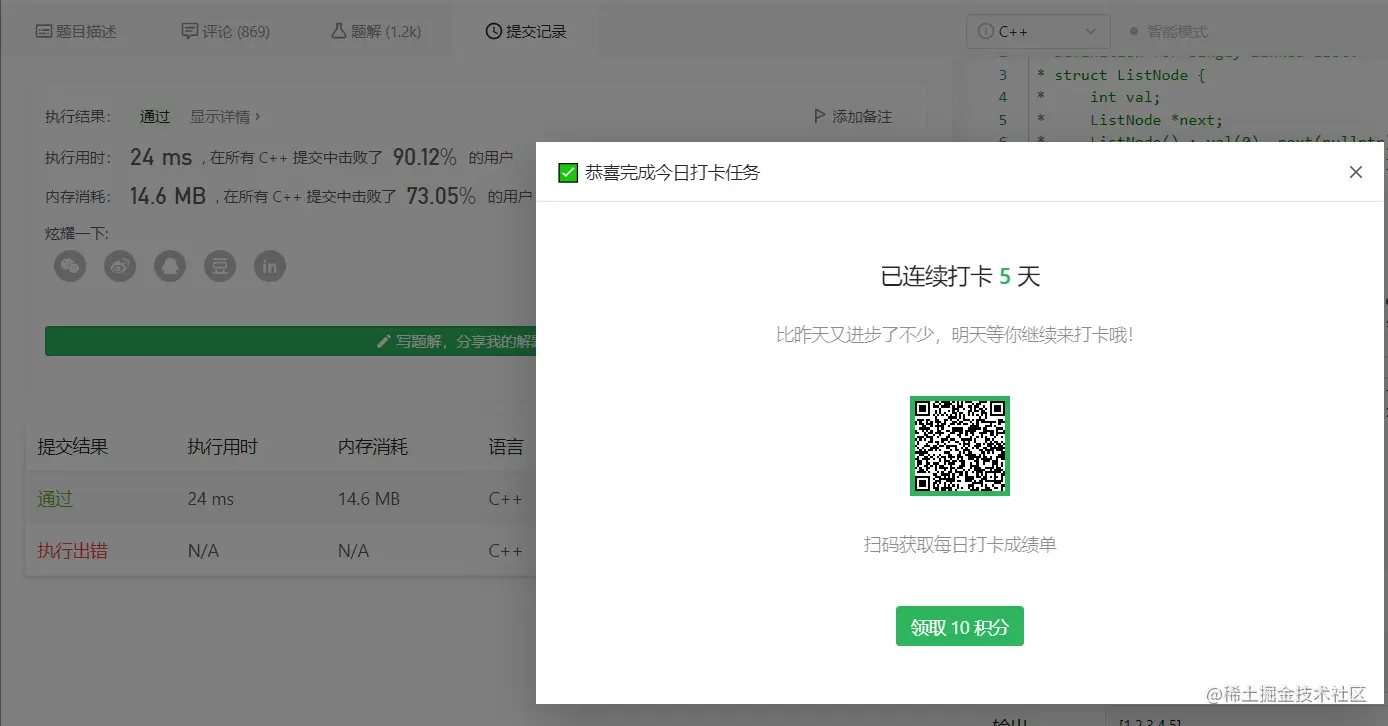This screenshot has height=726, width=1388.
Task: Open the 通过 submission record
Action: pos(55,498)
